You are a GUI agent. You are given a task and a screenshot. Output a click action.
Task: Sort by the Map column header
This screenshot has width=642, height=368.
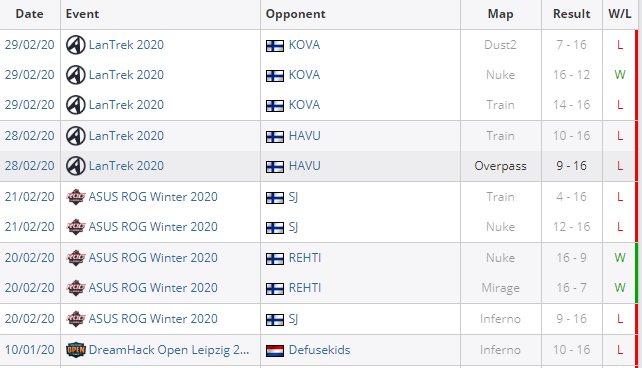coord(500,14)
